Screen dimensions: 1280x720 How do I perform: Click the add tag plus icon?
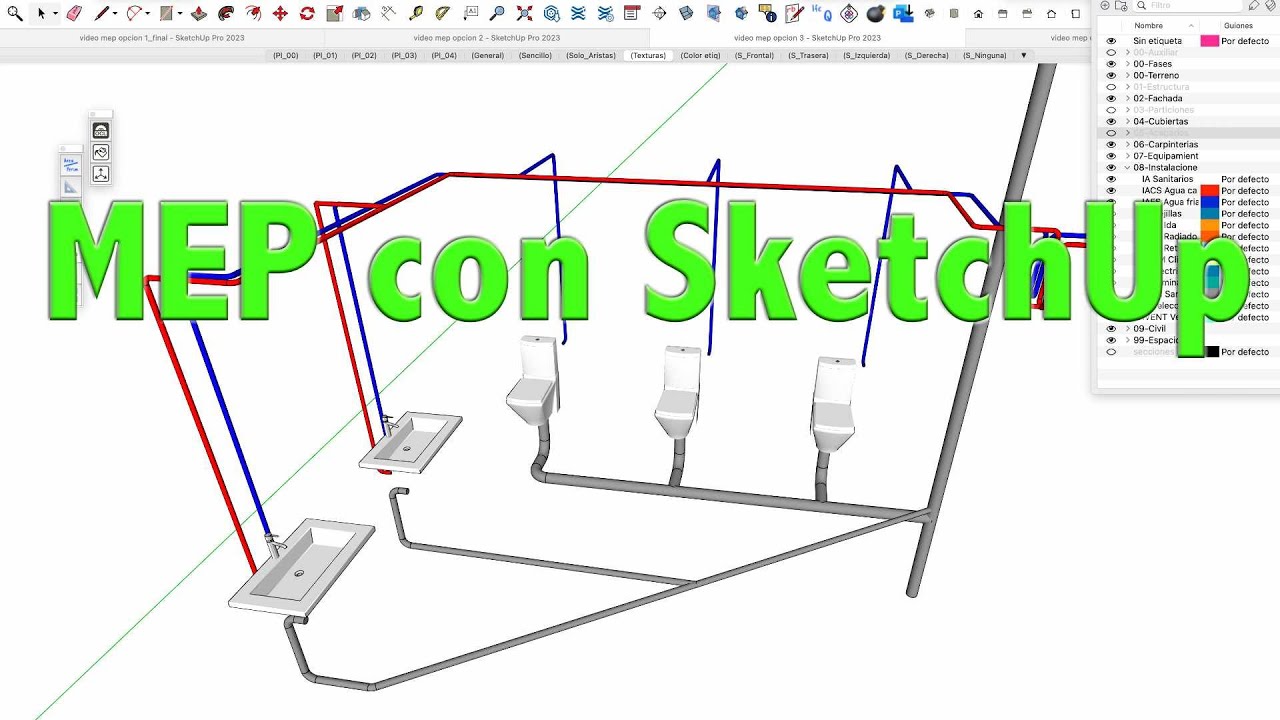coord(1105,6)
